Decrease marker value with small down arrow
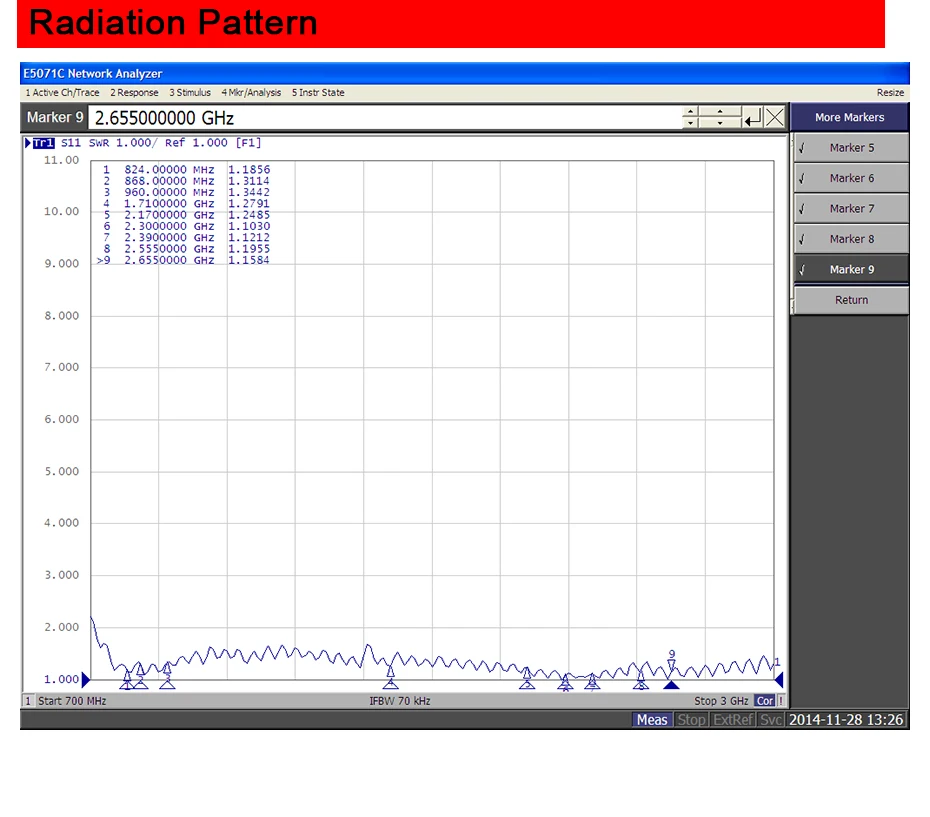Viewport: 930px width, 817px height. coord(690,123)
